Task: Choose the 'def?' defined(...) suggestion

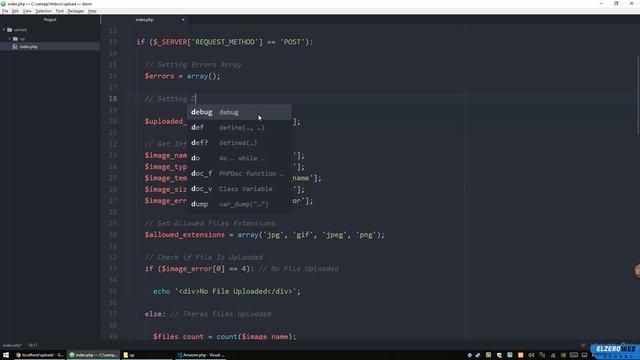Action: [x=239, y=143]
